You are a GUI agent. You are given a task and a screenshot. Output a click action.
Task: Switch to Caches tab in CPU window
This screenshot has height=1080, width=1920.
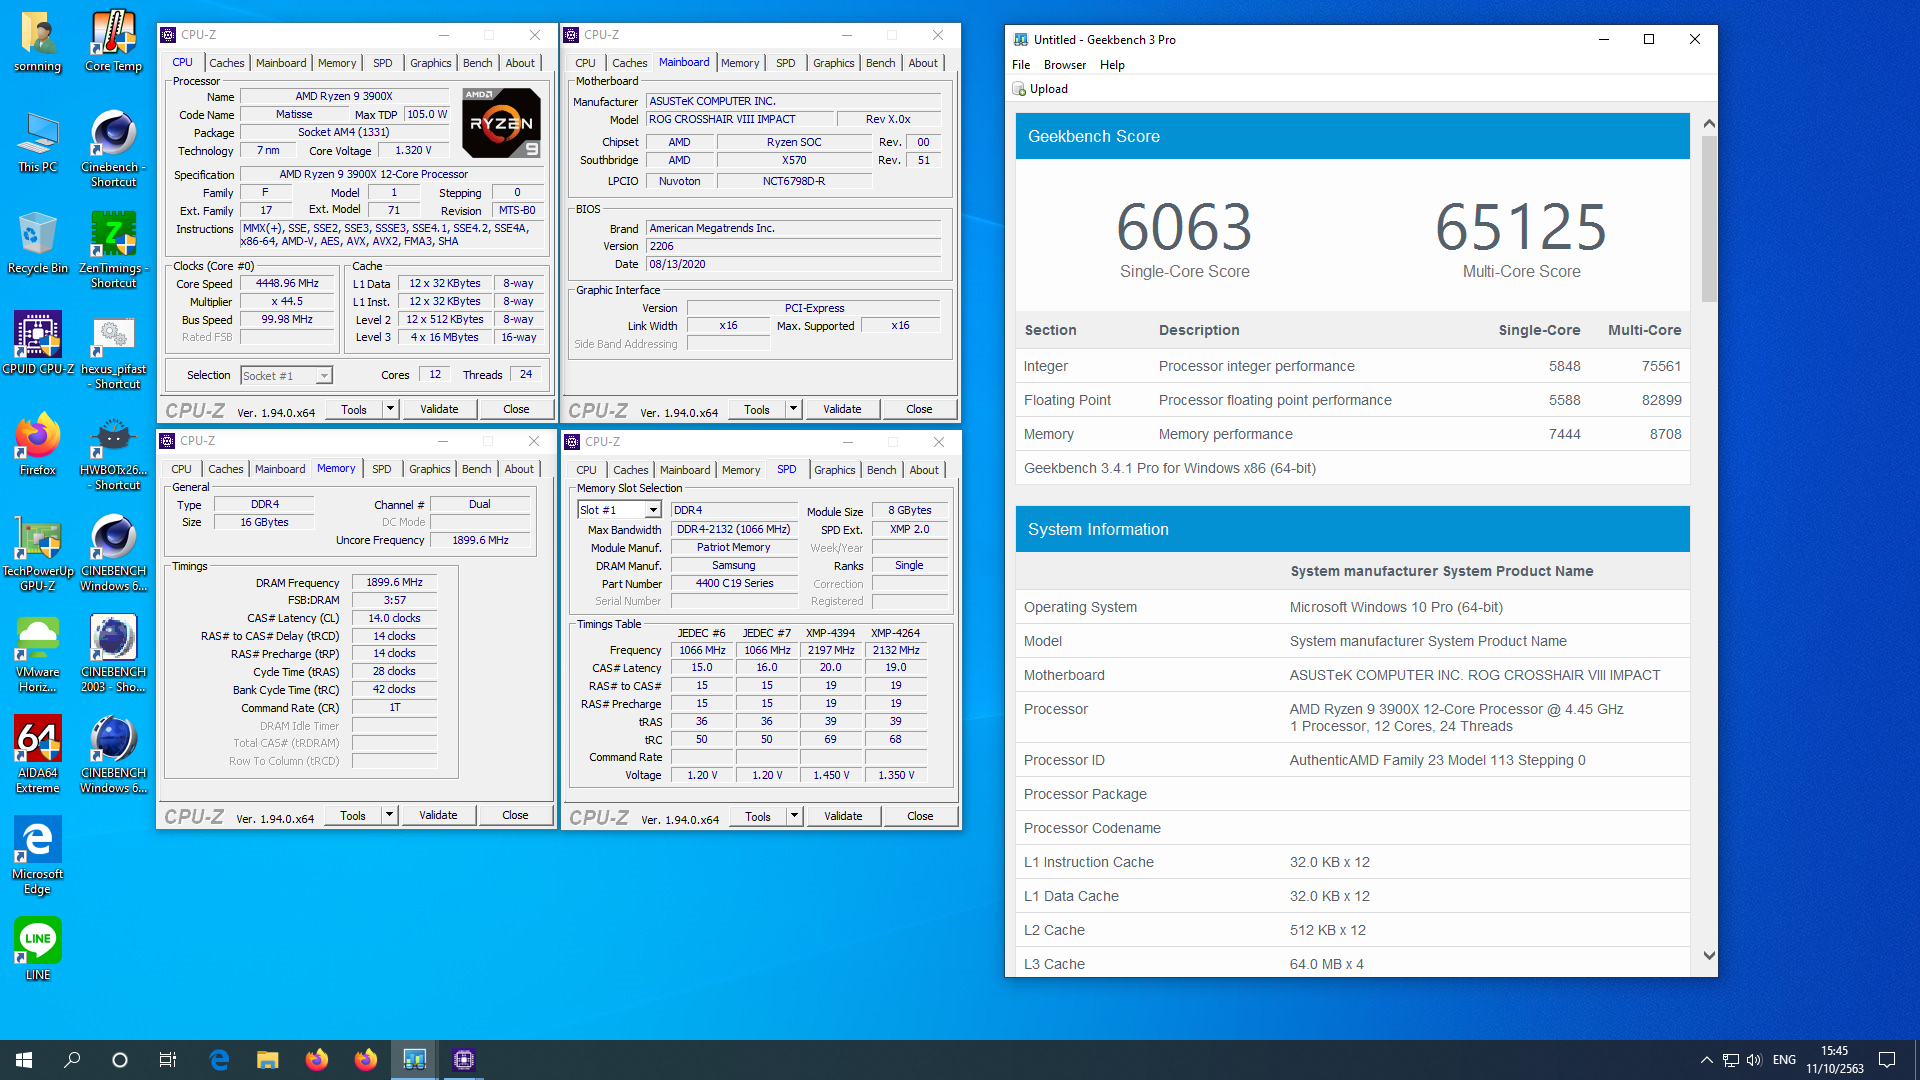(227, 63)
